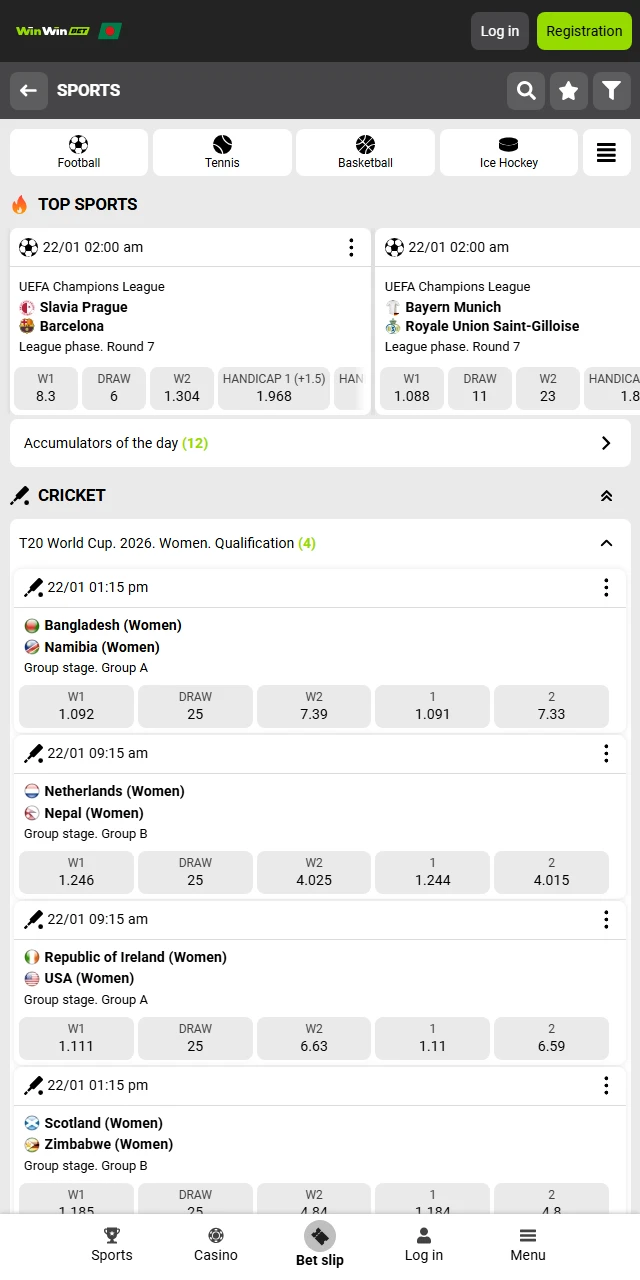The image size is (640, 1280).
Task: Open the search icon in the sports header
Action: click(526, 90)
